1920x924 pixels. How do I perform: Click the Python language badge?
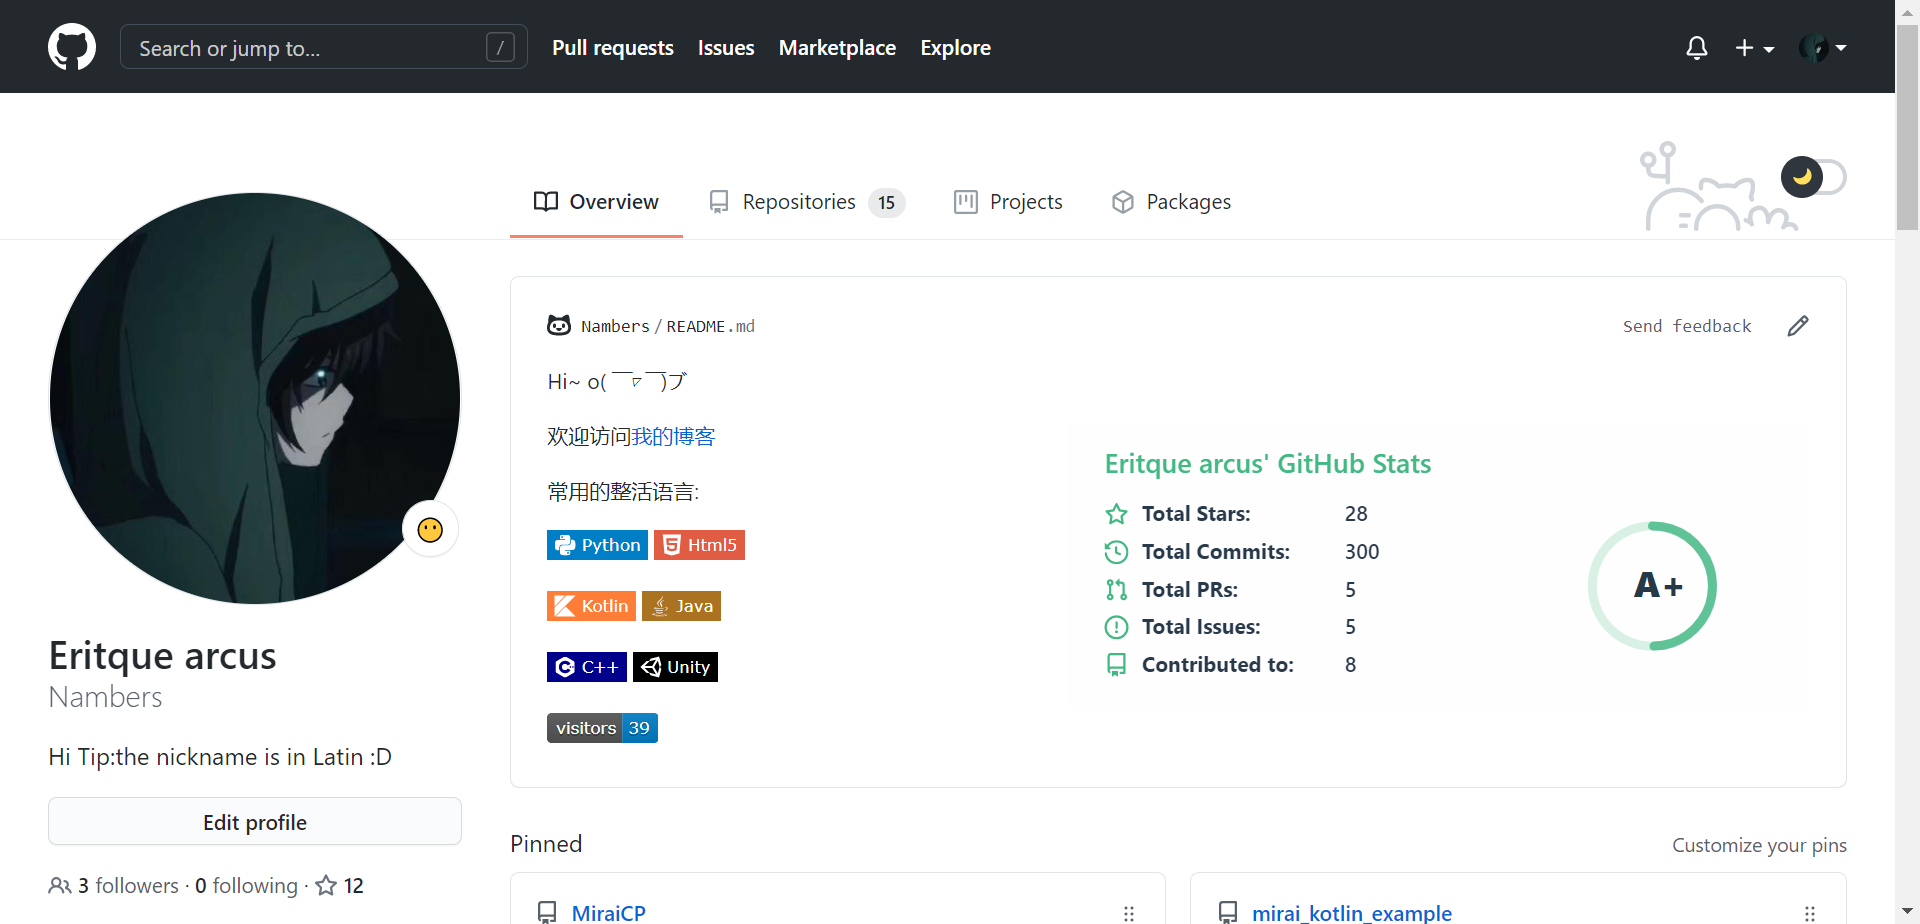[x=597, y=544]
